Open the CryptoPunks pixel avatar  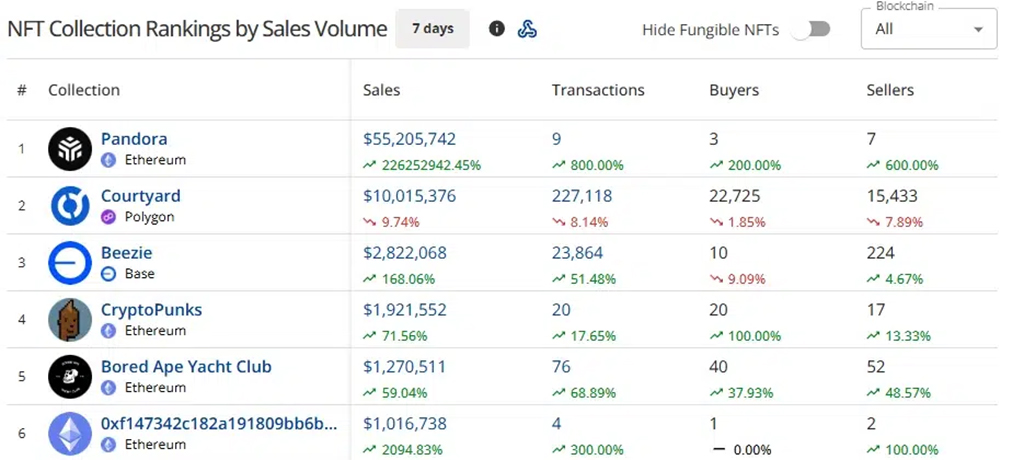[70, 320]
